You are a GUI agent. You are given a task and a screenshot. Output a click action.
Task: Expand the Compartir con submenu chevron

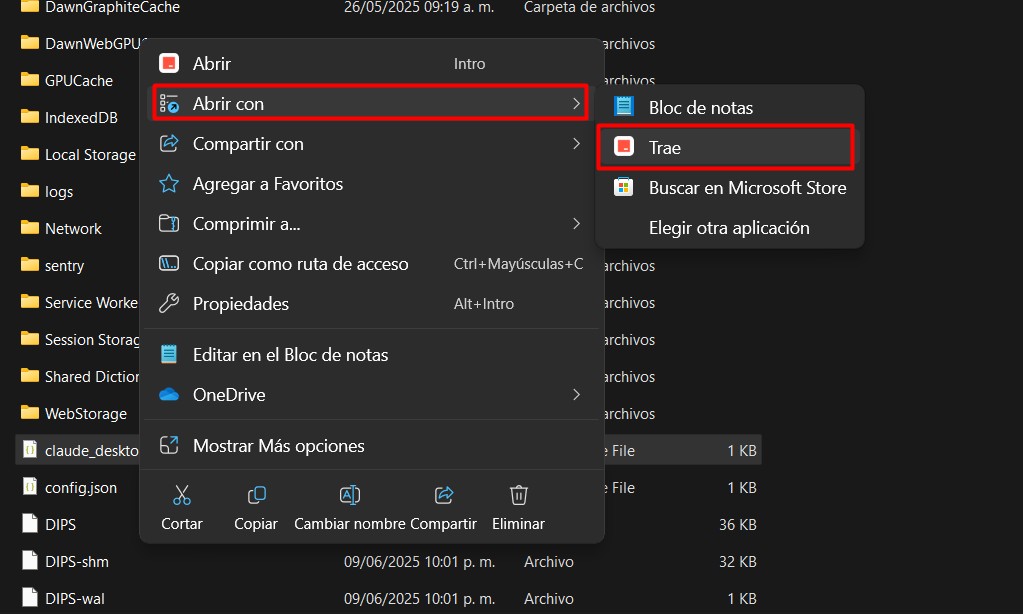pyautogui.click(x=576, y=144)
